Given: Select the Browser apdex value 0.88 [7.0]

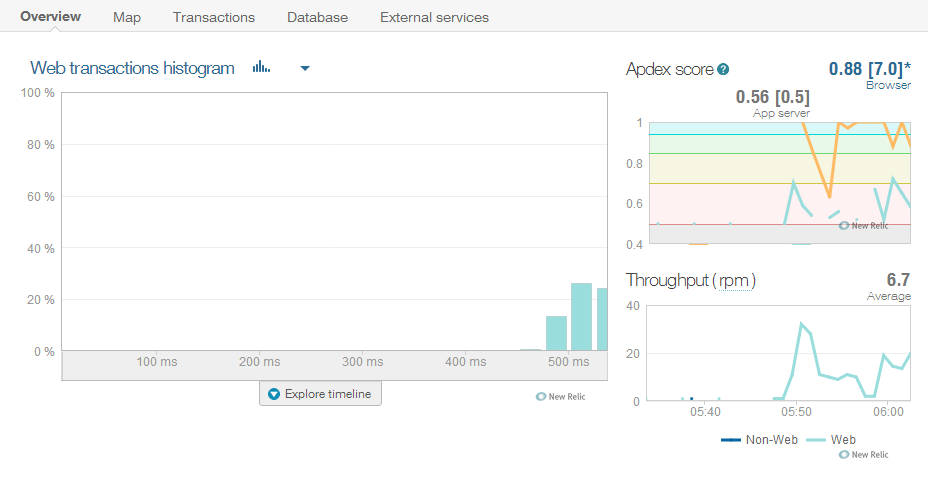Looking at the screenshot, I should click(869, 69).
